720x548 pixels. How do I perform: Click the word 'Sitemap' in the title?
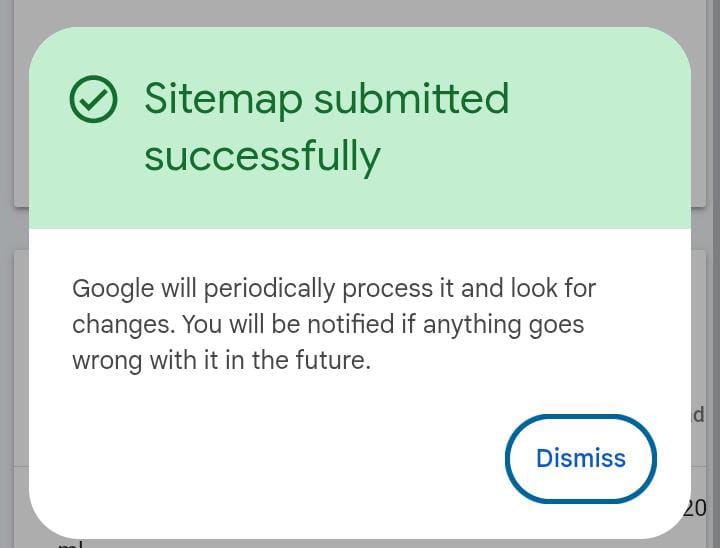[x=223, y=99]
